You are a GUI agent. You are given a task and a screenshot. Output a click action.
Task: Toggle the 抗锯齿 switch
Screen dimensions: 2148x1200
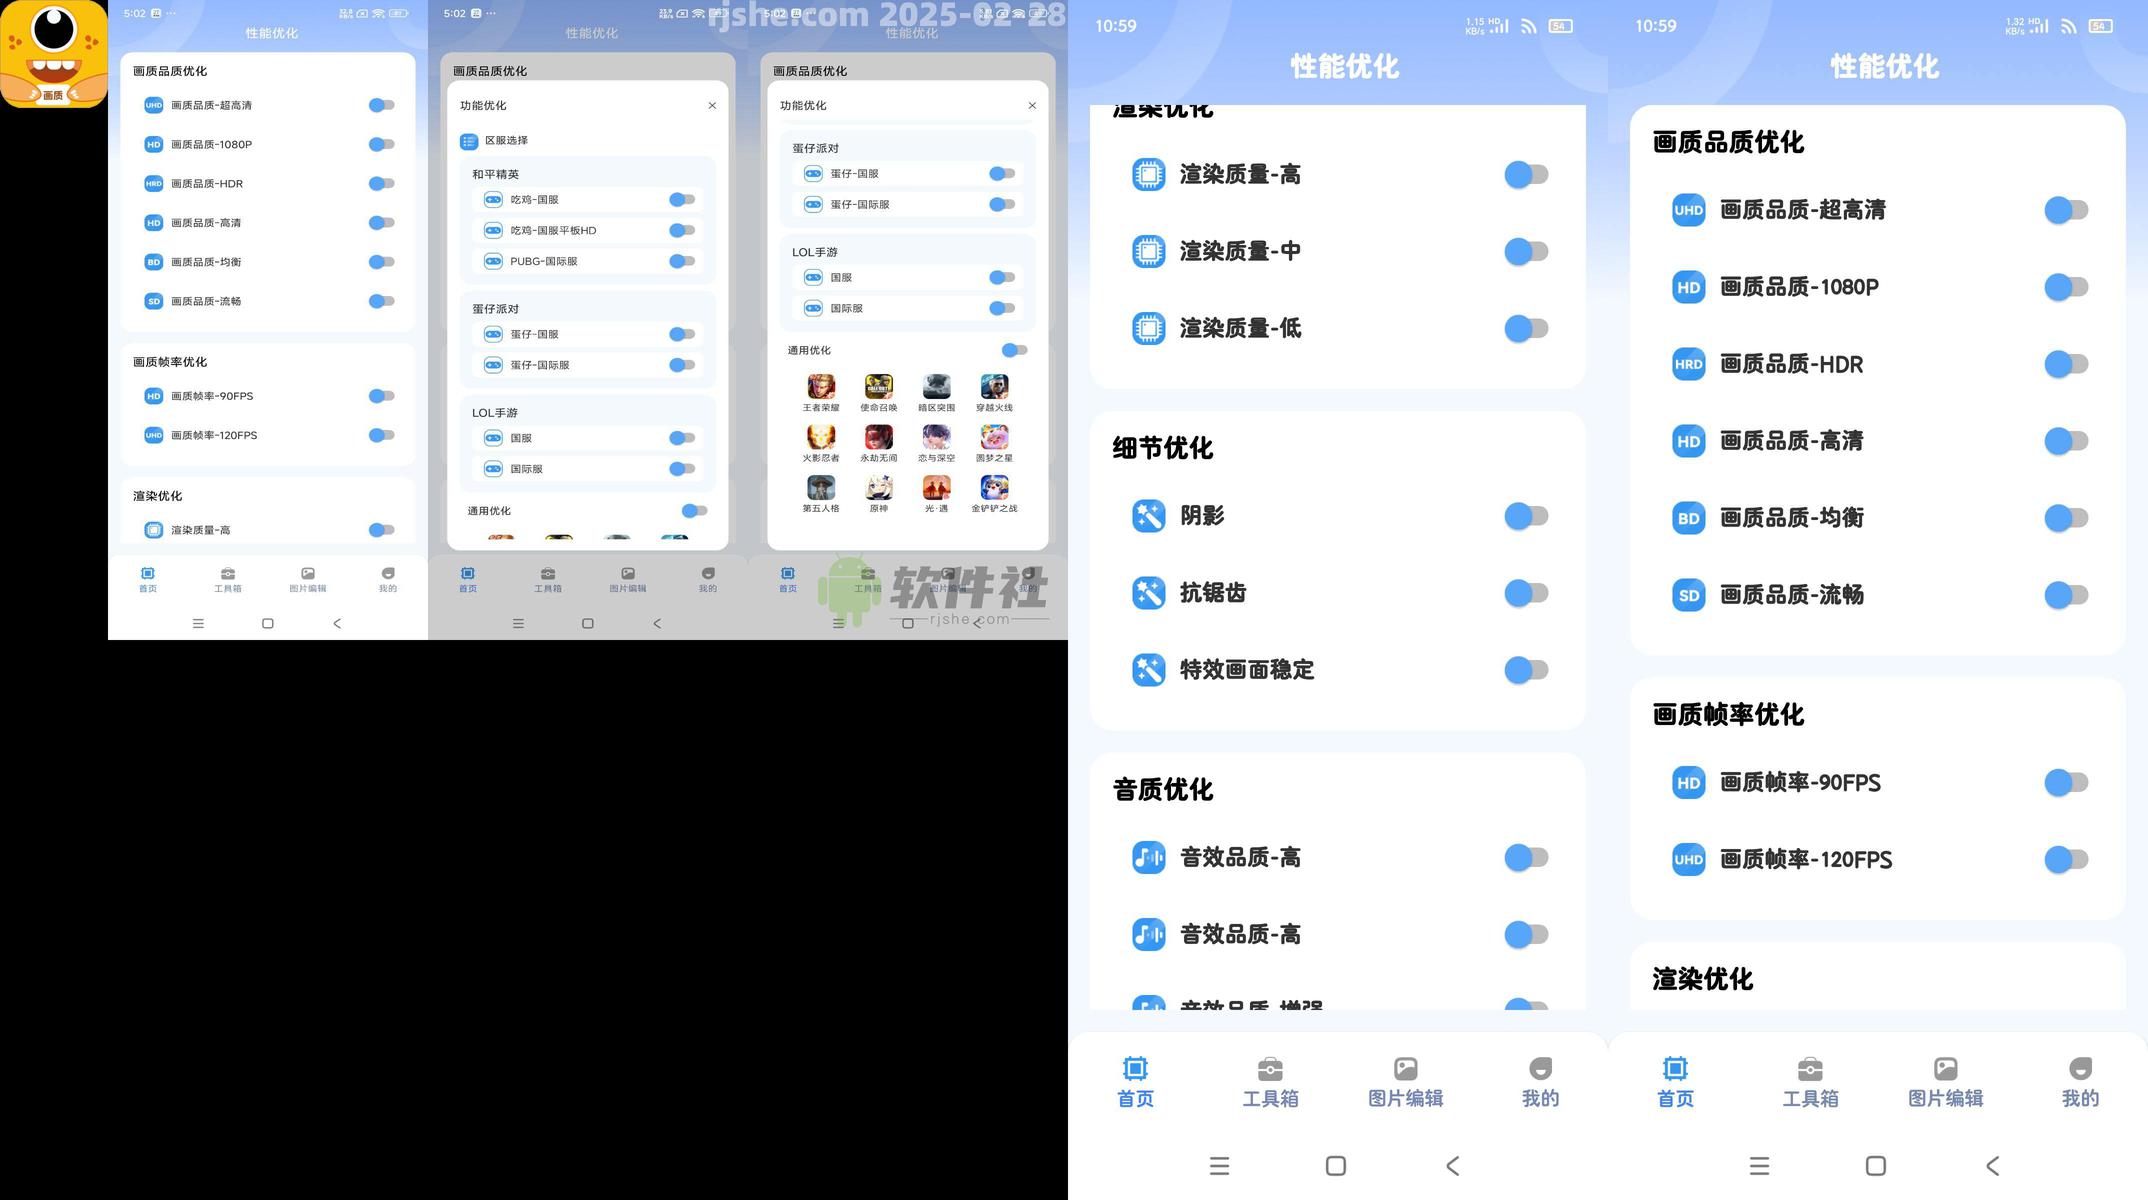[x=1526, y=593]
